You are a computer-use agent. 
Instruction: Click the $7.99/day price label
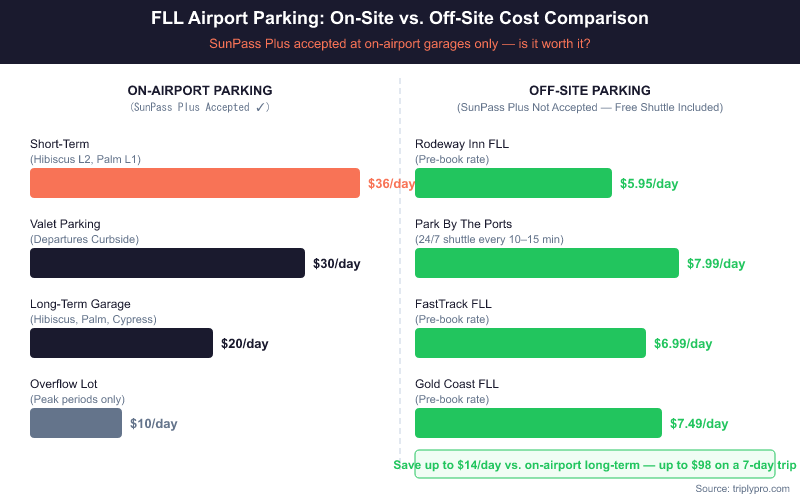(x=716, y=264)
